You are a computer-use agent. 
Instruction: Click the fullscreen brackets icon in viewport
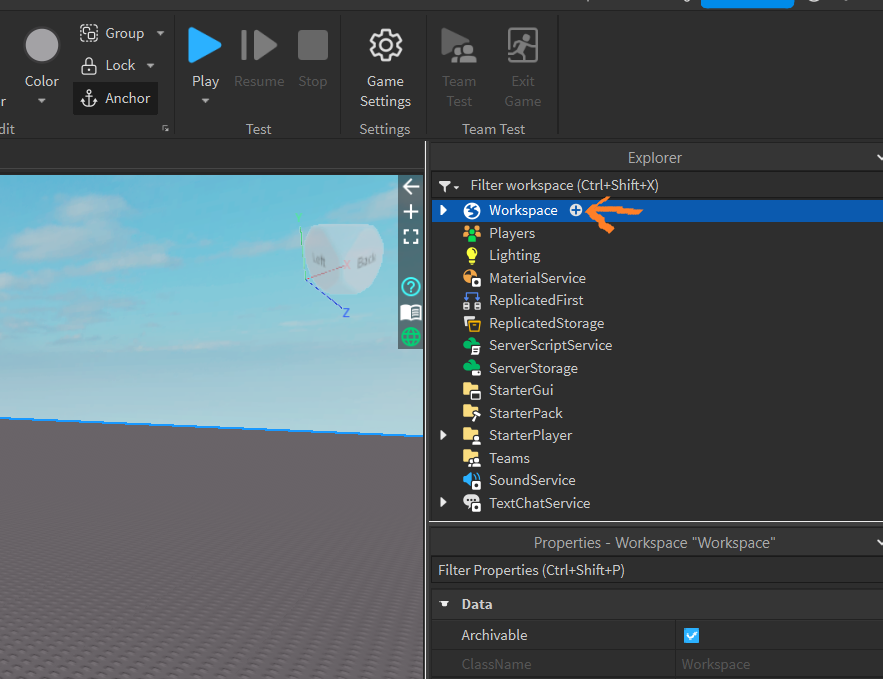(x=411, y=236)
